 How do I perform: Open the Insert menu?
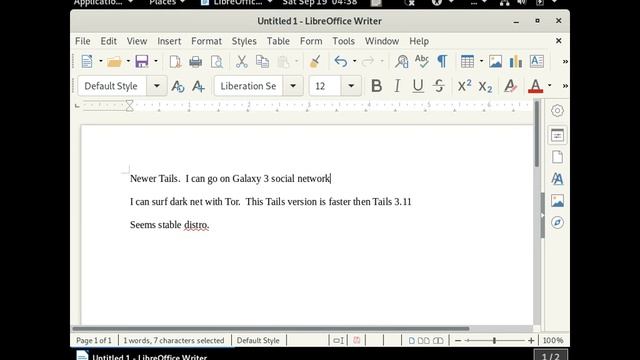(x=169, y=41)
